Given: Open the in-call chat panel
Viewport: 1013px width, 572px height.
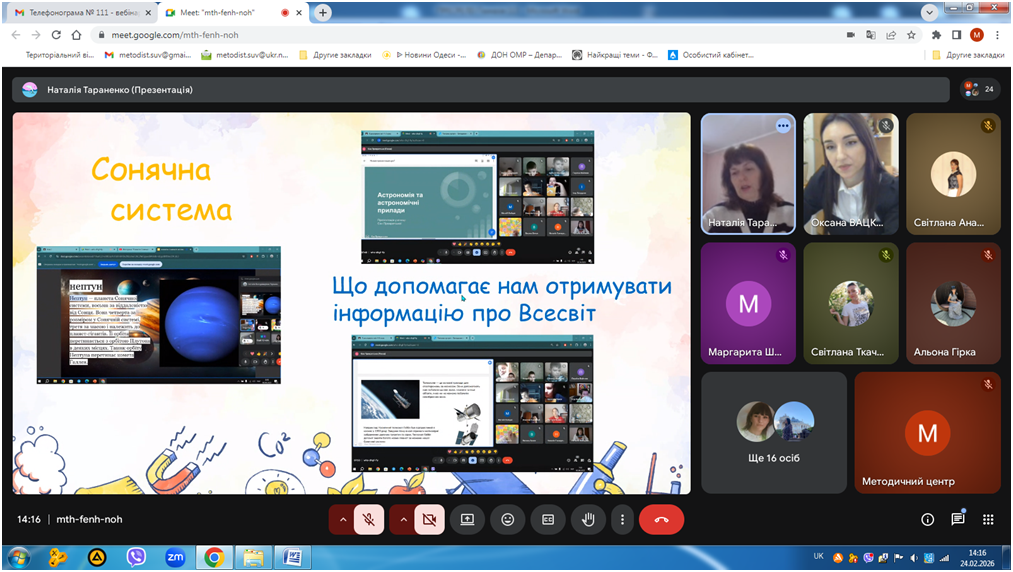Looking at the screenshot, I should [x=957, y=519].
